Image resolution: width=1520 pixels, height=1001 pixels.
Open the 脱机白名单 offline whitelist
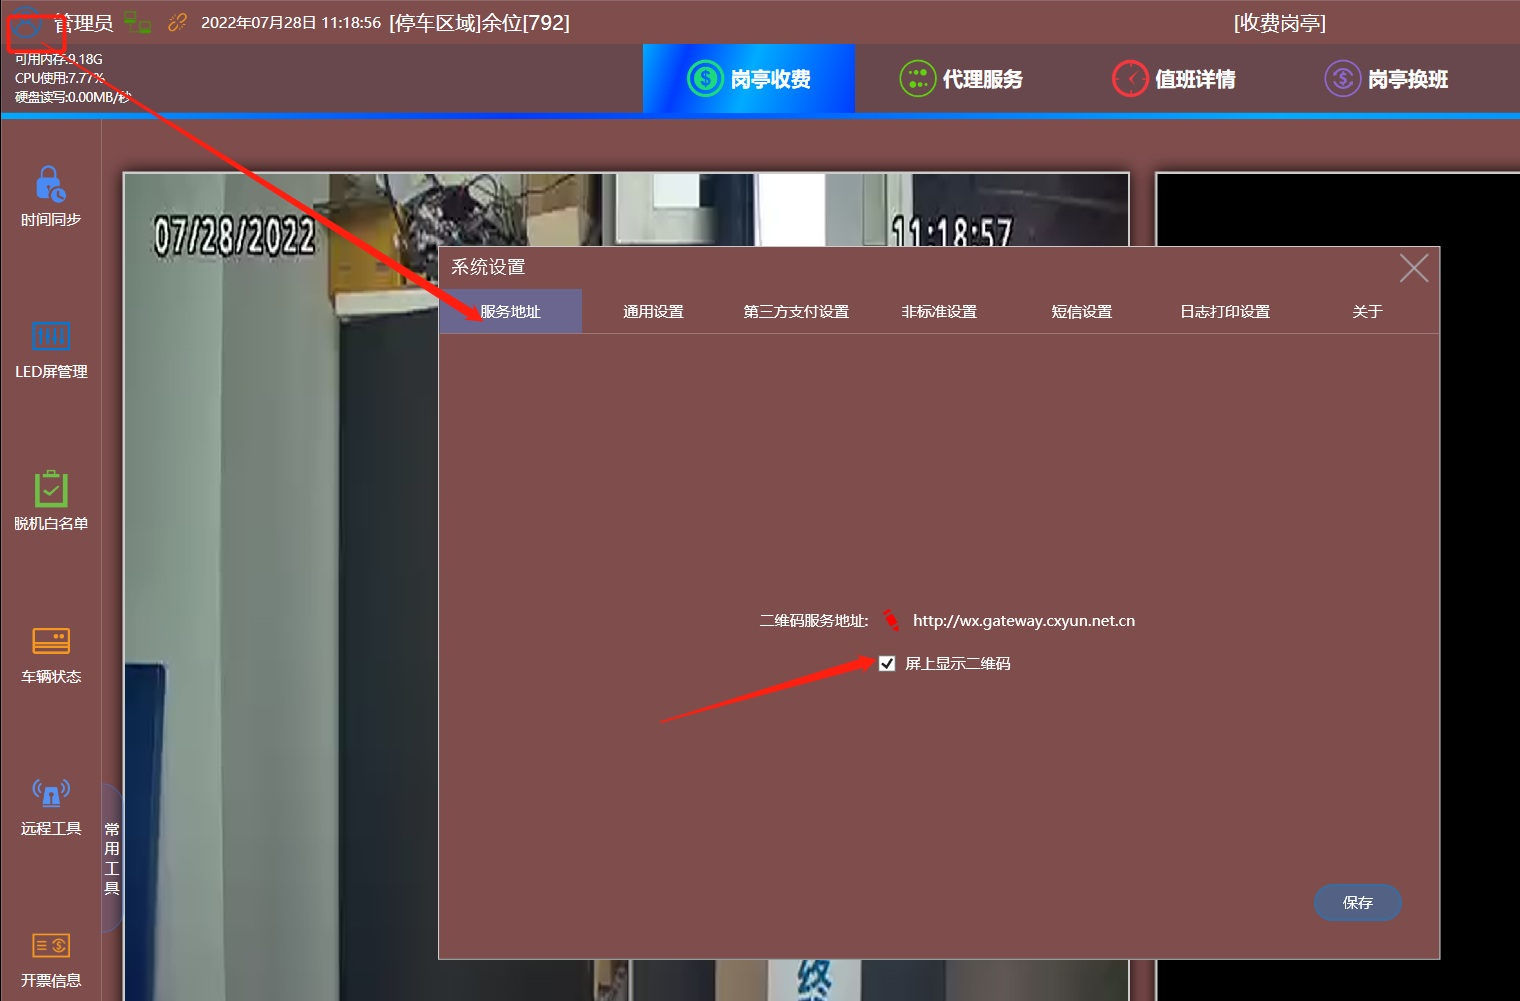(x=51, y=501)
